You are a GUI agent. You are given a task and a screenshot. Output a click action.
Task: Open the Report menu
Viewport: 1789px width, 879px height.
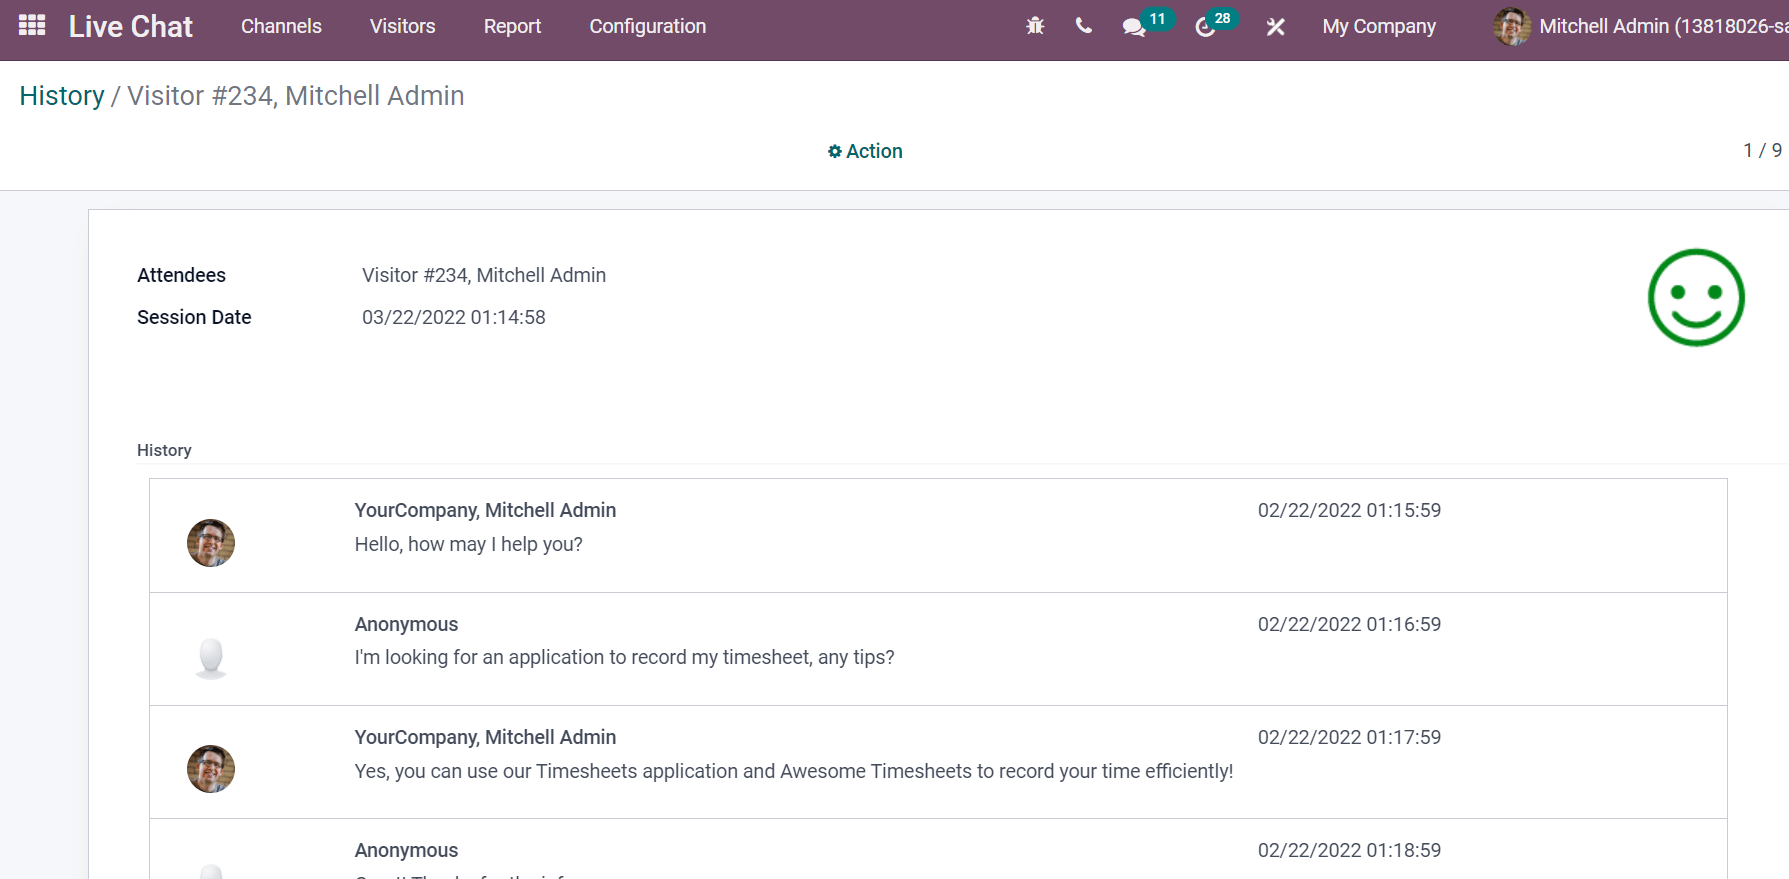point(512,27)
